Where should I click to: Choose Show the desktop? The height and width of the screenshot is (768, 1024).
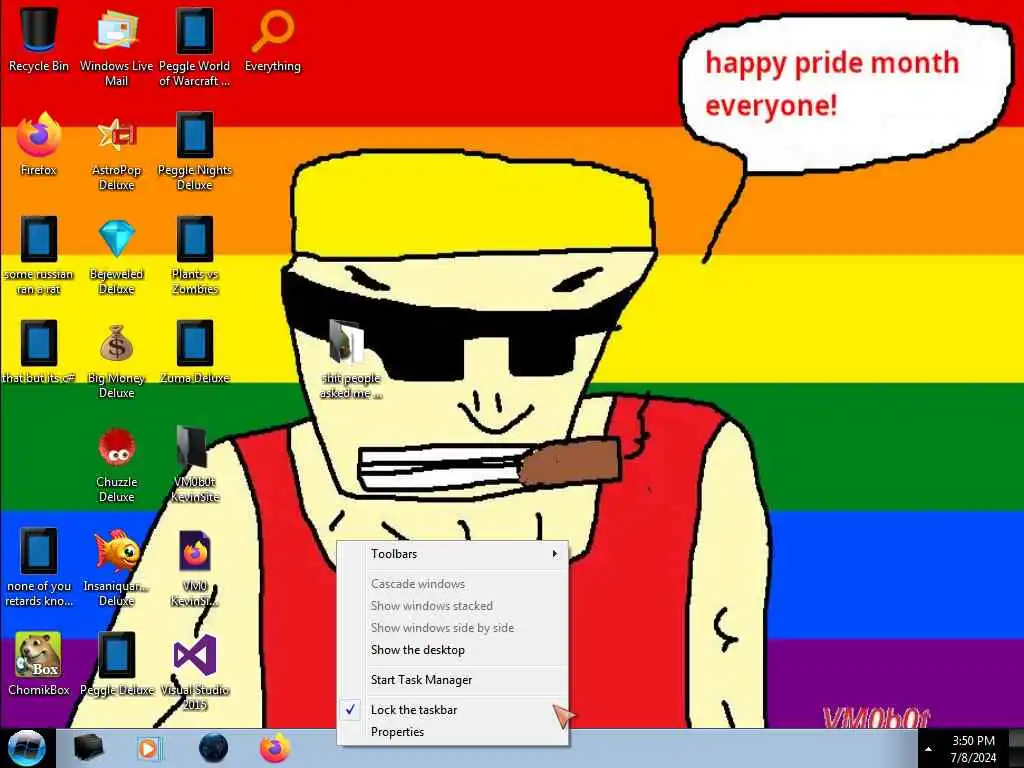(453, 650)
